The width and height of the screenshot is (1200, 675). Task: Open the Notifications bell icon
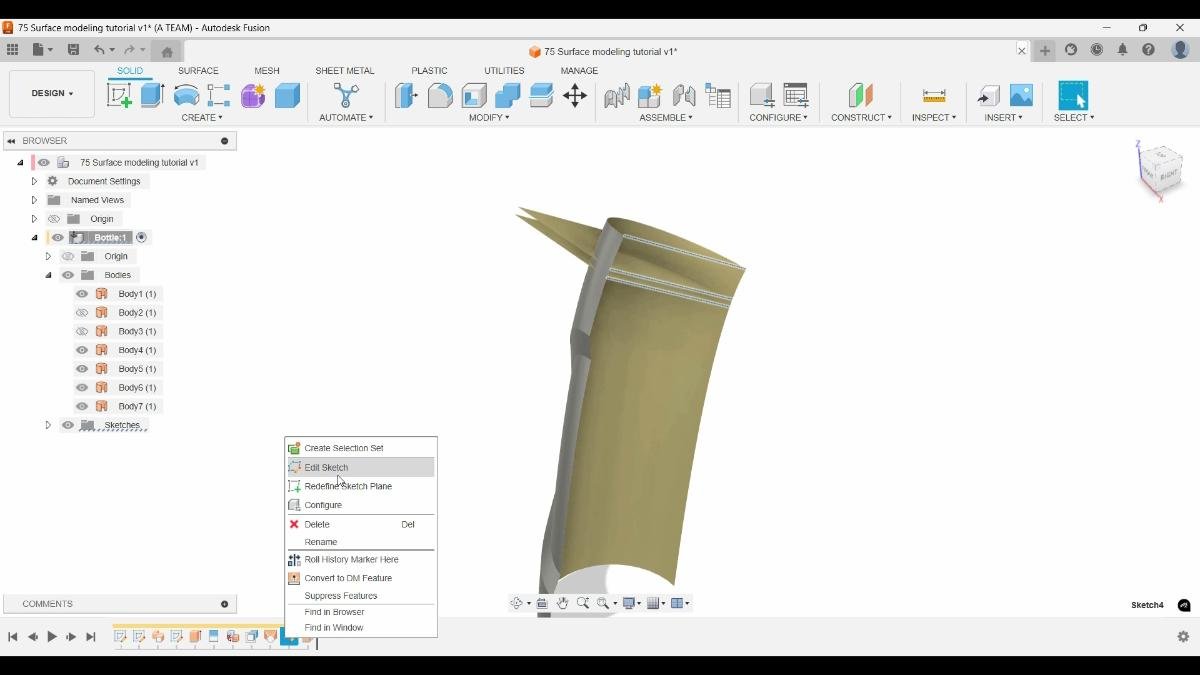[1122, 50]
